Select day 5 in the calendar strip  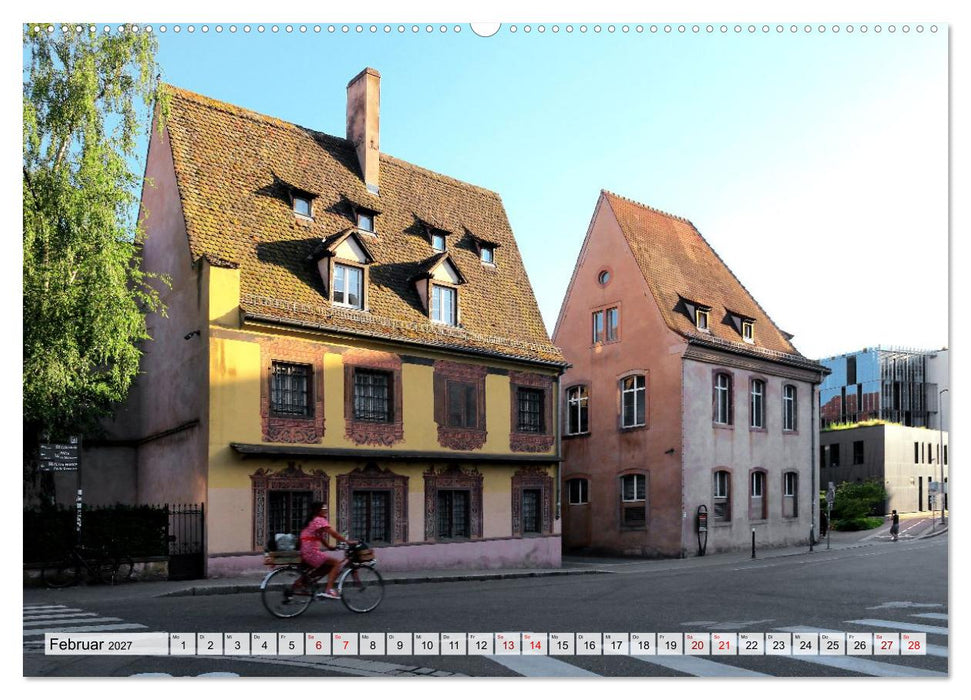click(291, 644)
